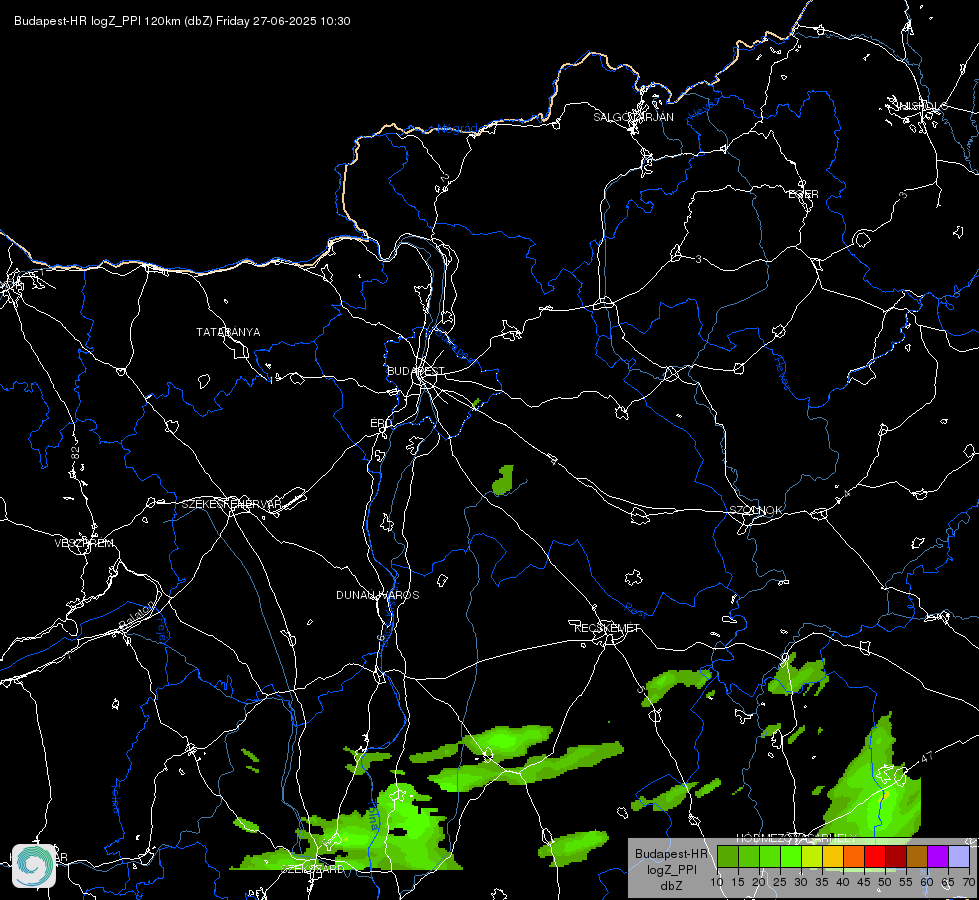This screenshot has height=900, width=979.
Task: Pick the 55-60 dBZ brown swatch
Action: coord(917,856)
